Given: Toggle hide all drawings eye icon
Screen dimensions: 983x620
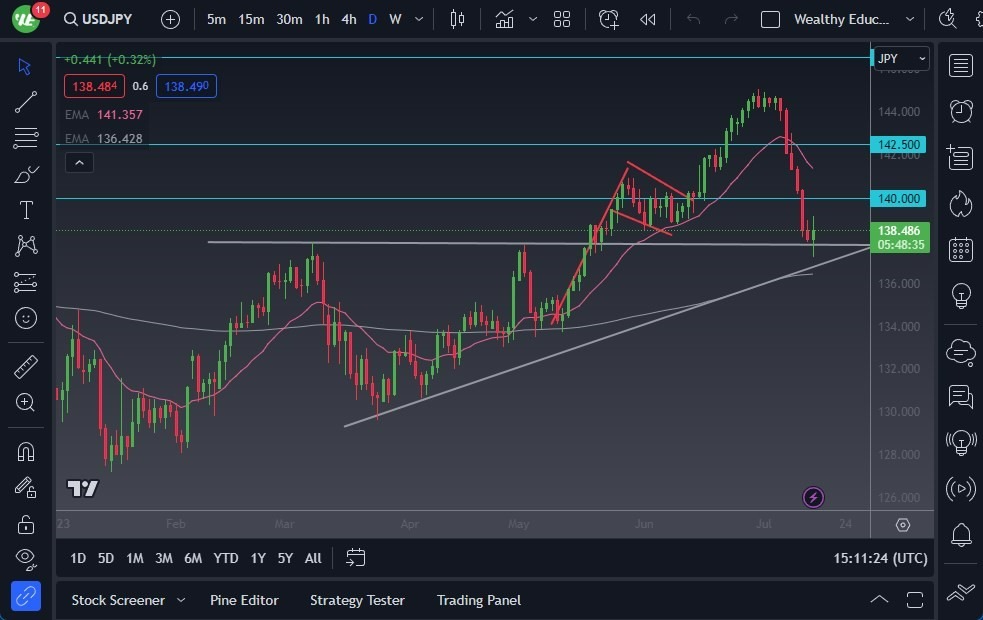Looking at the screenshot, I should pyautogui.click(x=26, y=558).
